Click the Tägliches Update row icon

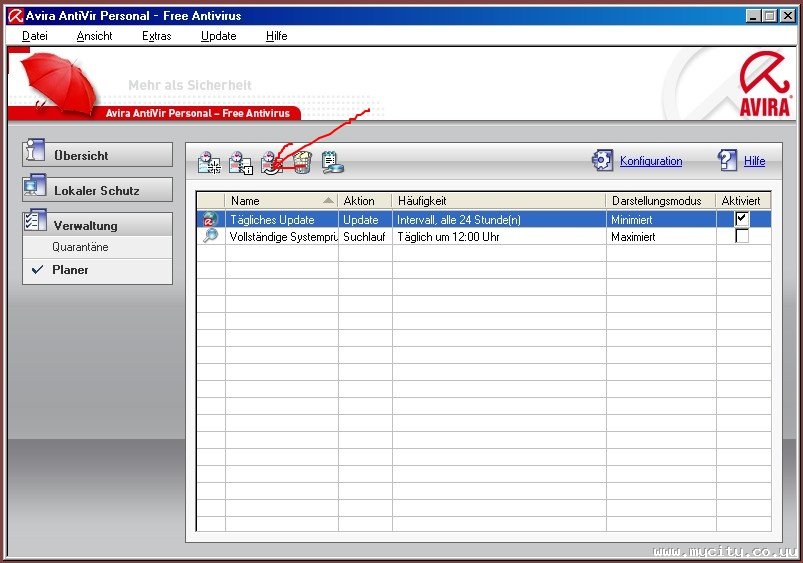point(210,219)
